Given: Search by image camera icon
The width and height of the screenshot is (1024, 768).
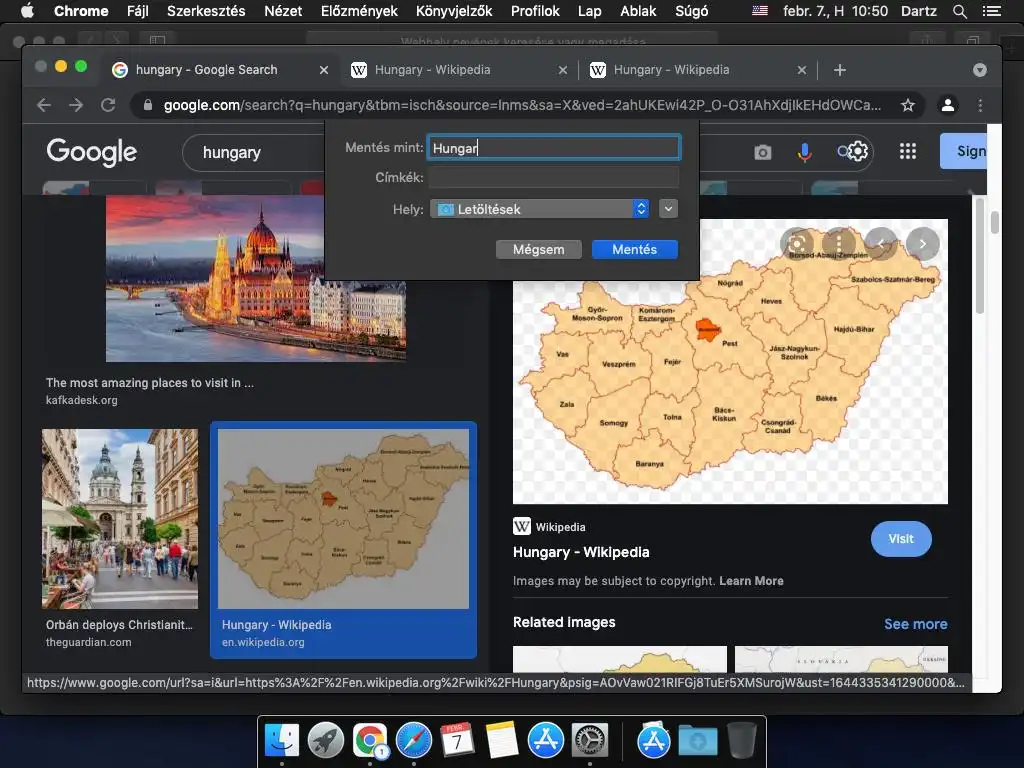Looking at the screenshot, I should click(762, 152).
